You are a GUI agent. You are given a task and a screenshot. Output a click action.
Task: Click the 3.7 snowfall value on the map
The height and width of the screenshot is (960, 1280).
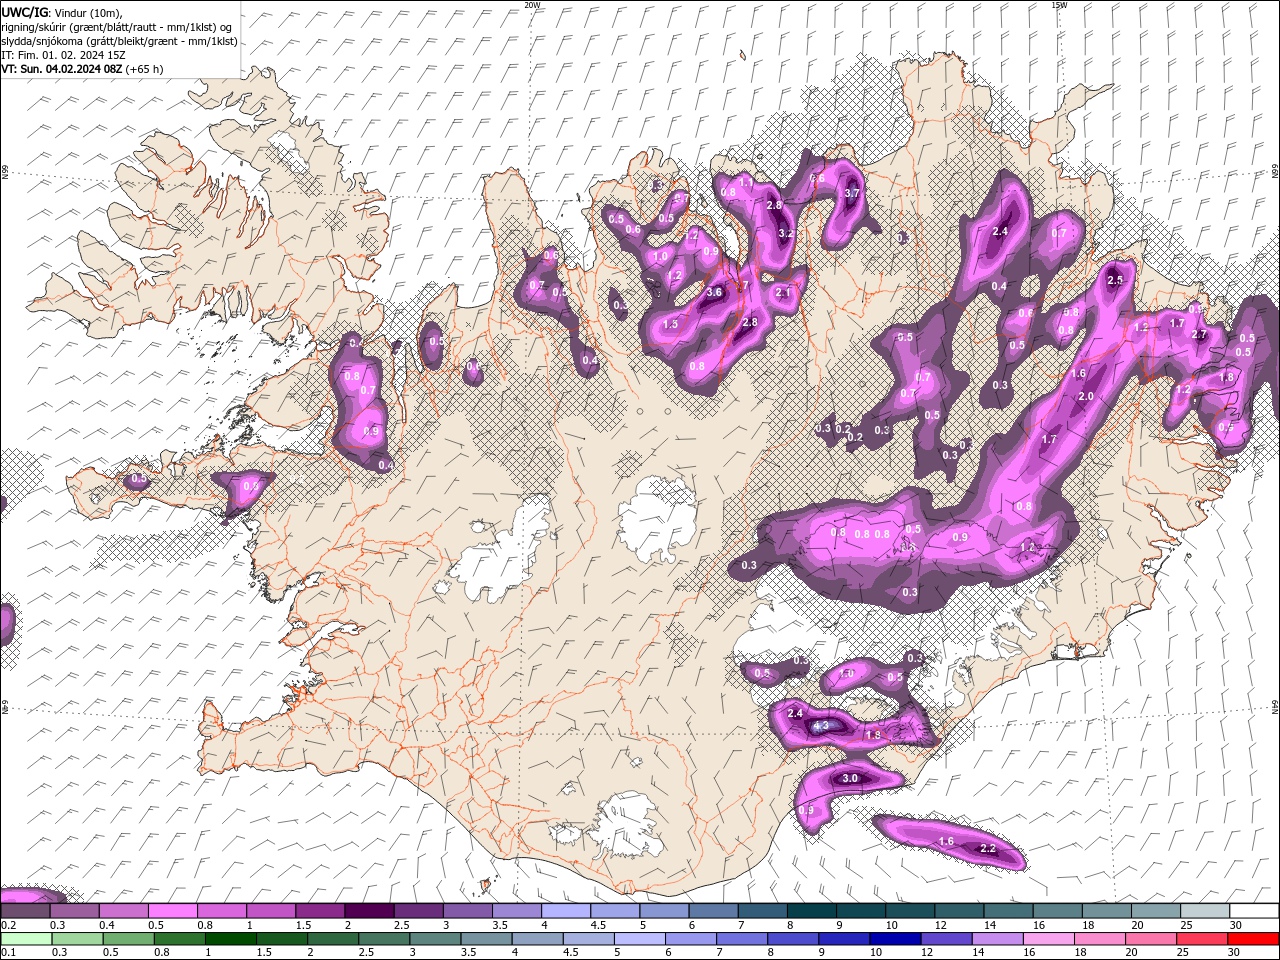pos(852,193)
